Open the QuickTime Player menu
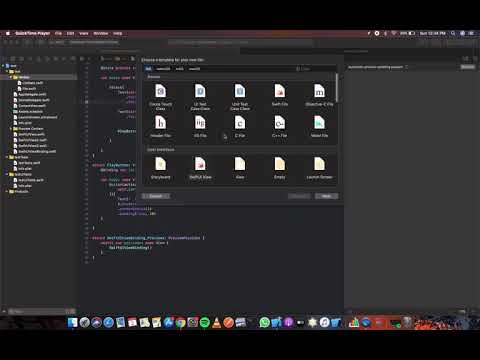The height and width of the screenshot is (360, 480). pos(33,33)
